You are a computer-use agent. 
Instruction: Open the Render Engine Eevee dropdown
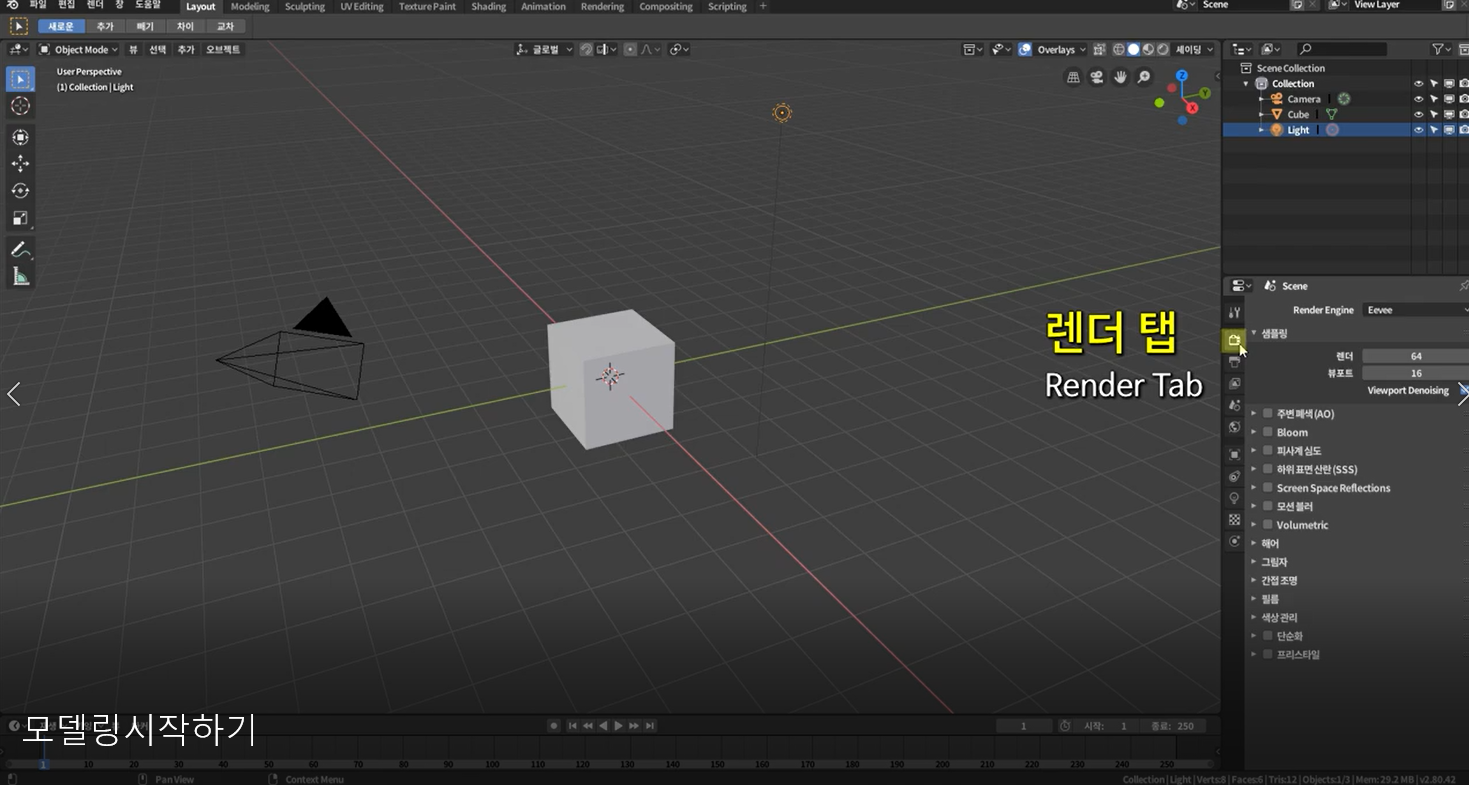point(1414,310)
